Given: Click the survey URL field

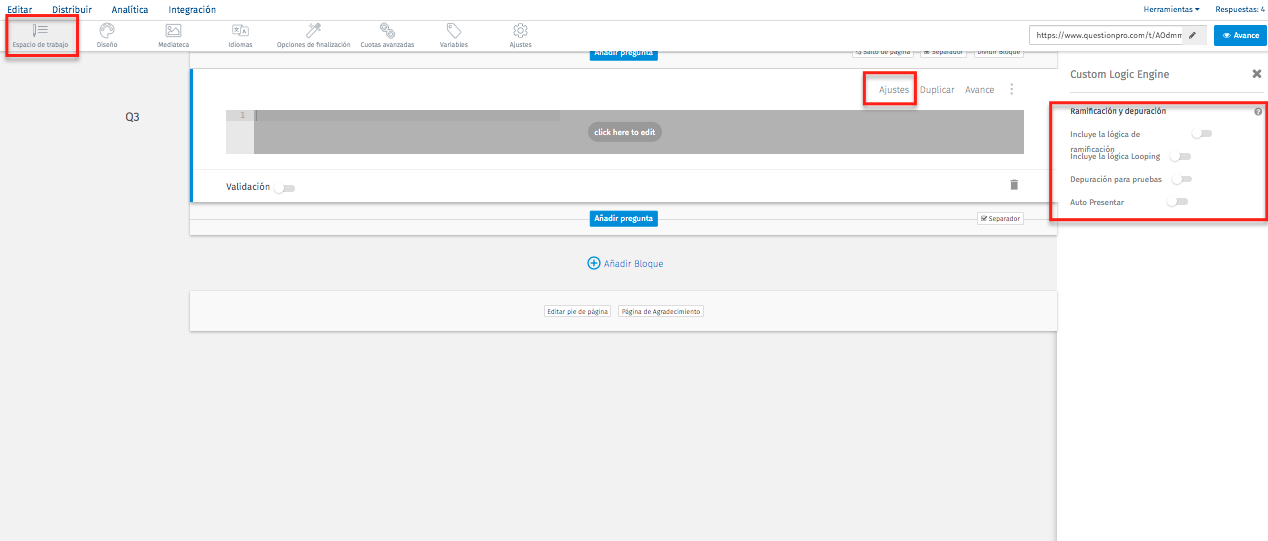Looking at the screenshot, I should pyautogui.click(x=1108, y=35).
